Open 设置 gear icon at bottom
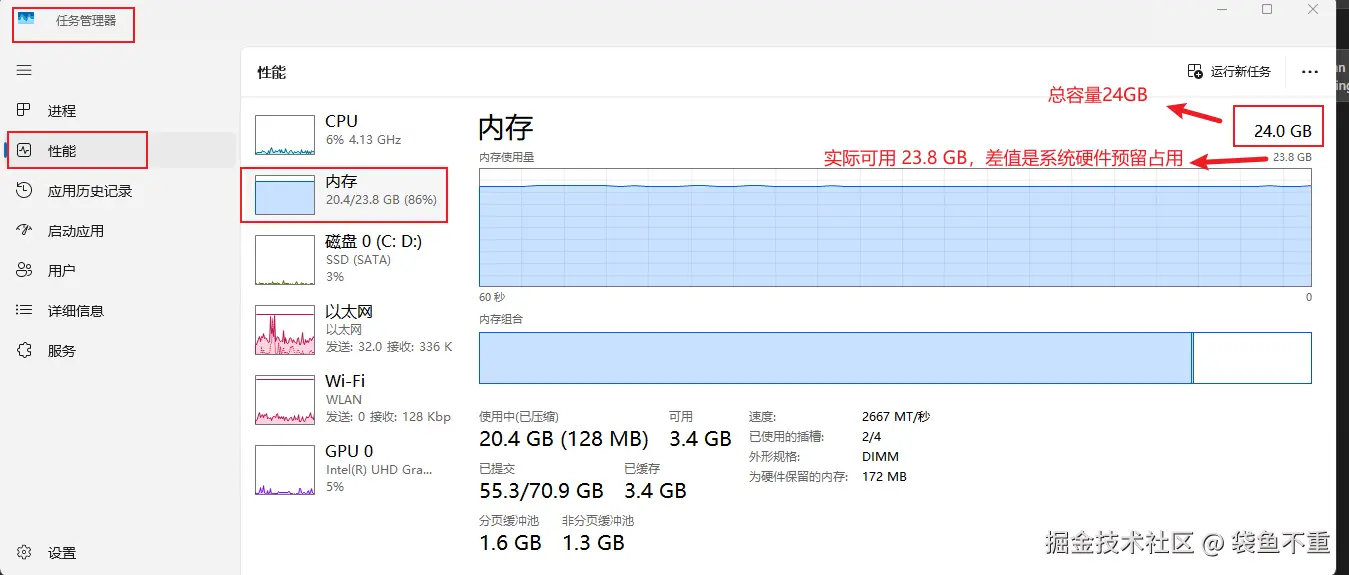Viewport: 1349px width, 575px height. (25, 552)
